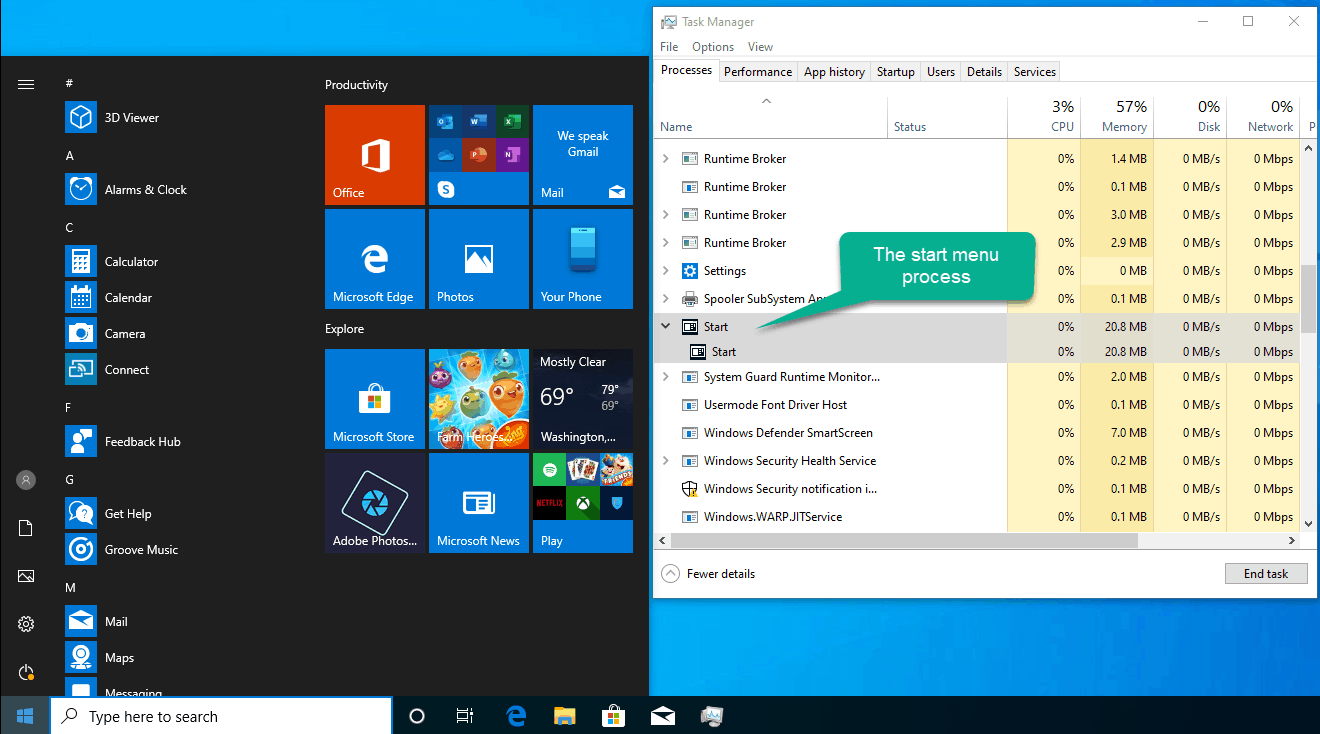Expand the Settings process row

666,270
